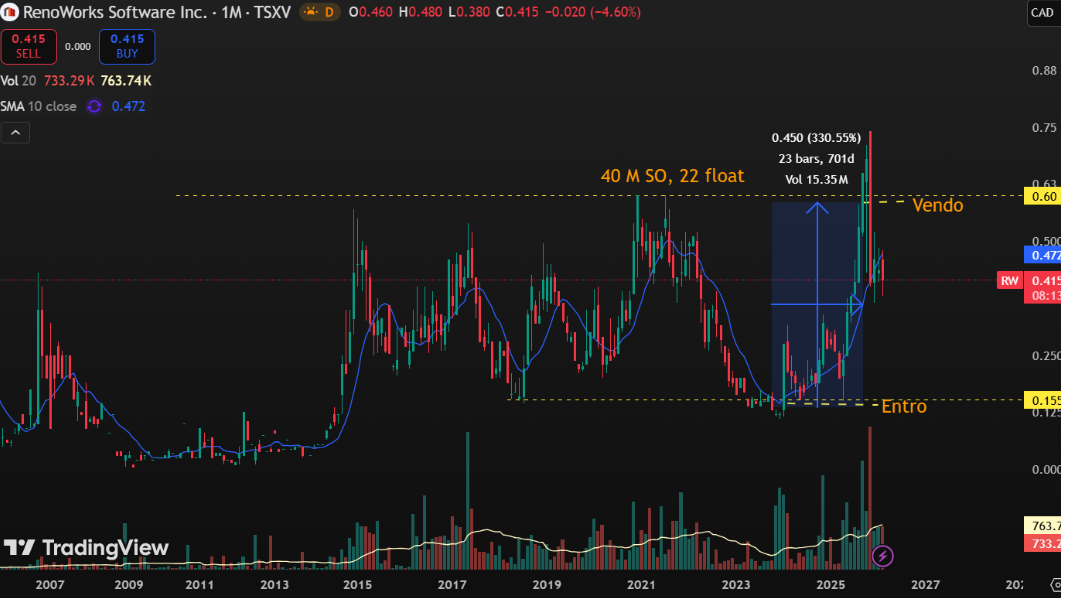
Task: Select the 'Entro' text annotation
Action: 903,406
